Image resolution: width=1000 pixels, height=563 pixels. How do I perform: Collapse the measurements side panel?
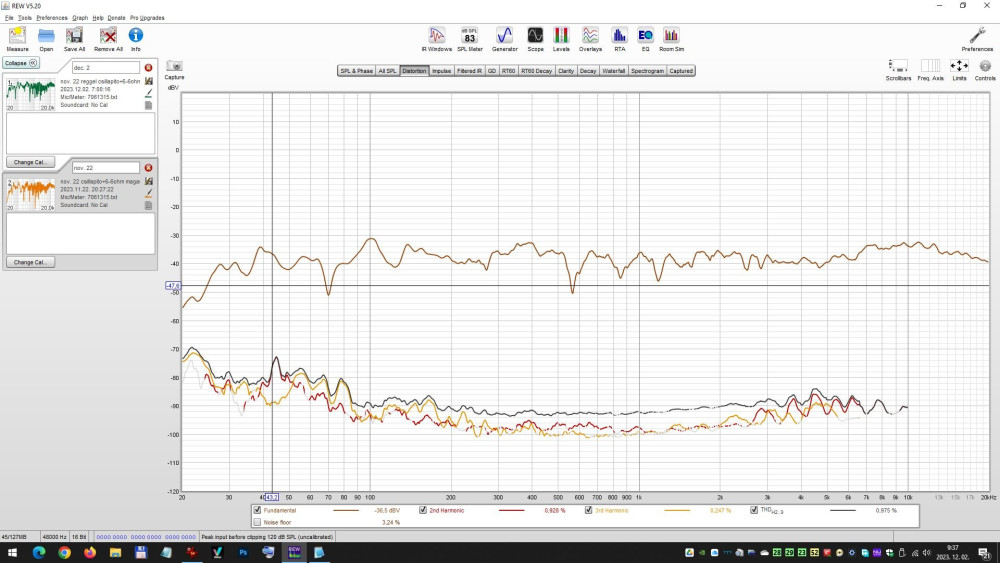[x=21, y=63]
